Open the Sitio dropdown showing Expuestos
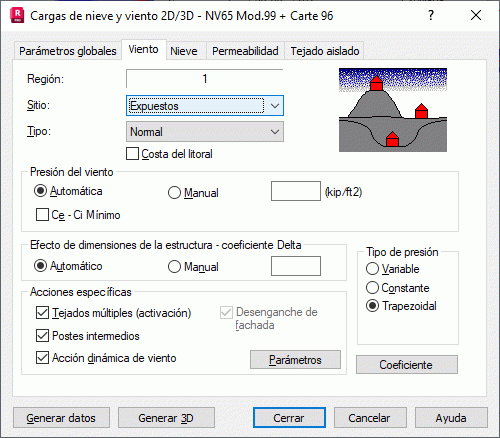 (x=205, y=106)
